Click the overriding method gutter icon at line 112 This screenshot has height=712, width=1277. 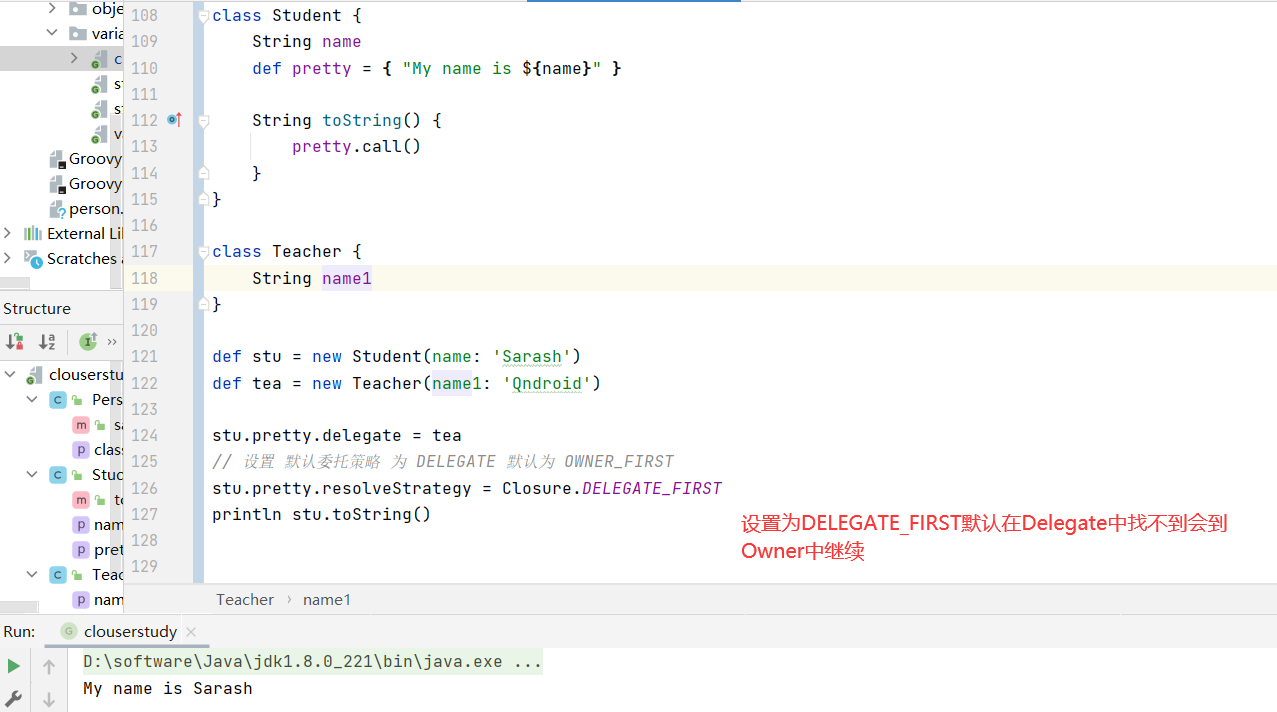coord(174,120)
